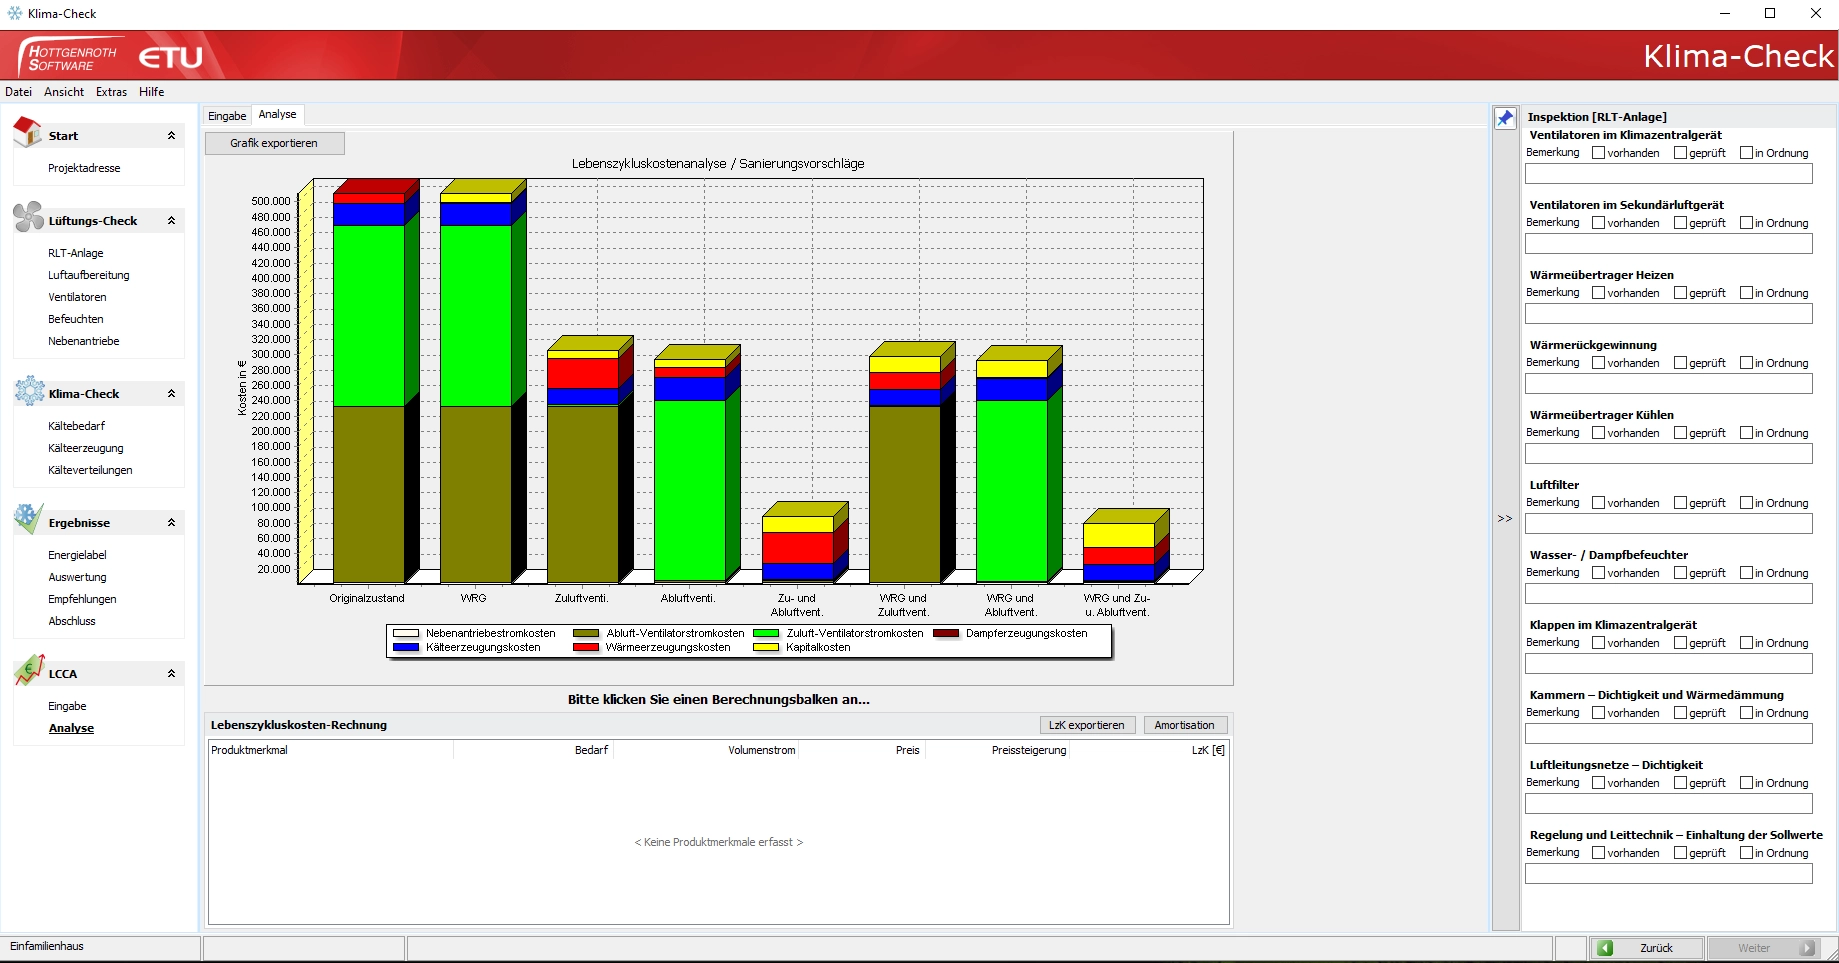This screenshot has height=963, width=1839.
Task: Collapse the Lüftungs-Check section chevron
Action: point(171,221)
